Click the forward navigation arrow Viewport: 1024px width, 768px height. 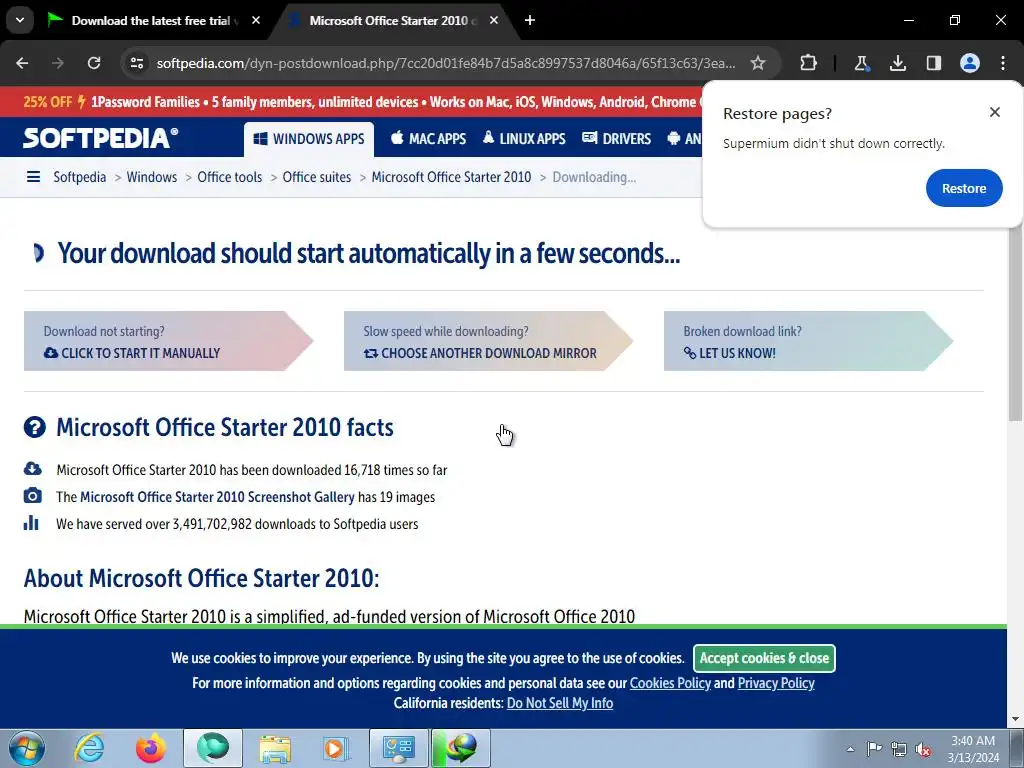(58, 63)
